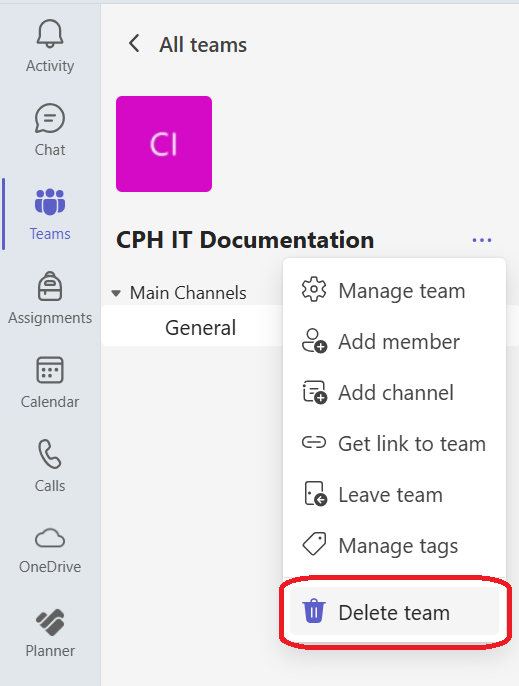This screenshot has width=519, height=686.
Task: Choose Manage team from the menu
Action: click(394, 290)
